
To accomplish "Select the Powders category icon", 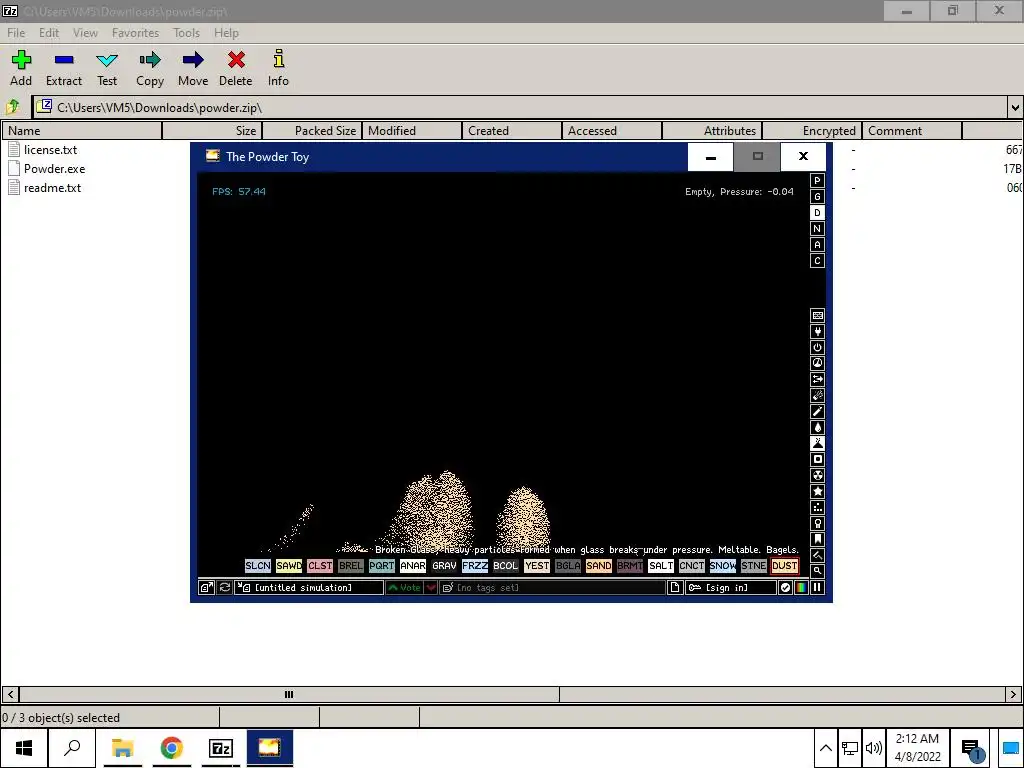I will pyautogui.click(x=817, y=443).
